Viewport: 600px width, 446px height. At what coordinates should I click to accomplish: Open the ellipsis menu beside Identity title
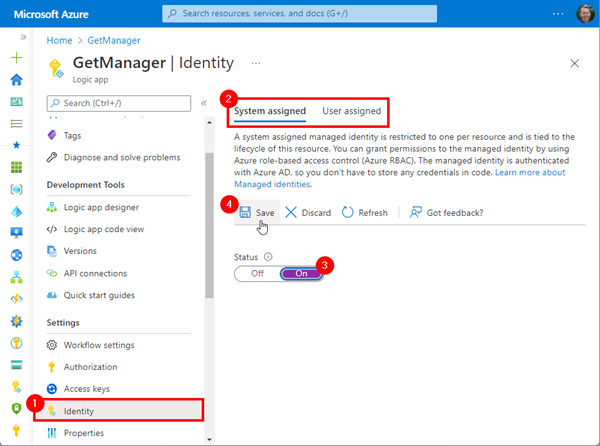256,63
